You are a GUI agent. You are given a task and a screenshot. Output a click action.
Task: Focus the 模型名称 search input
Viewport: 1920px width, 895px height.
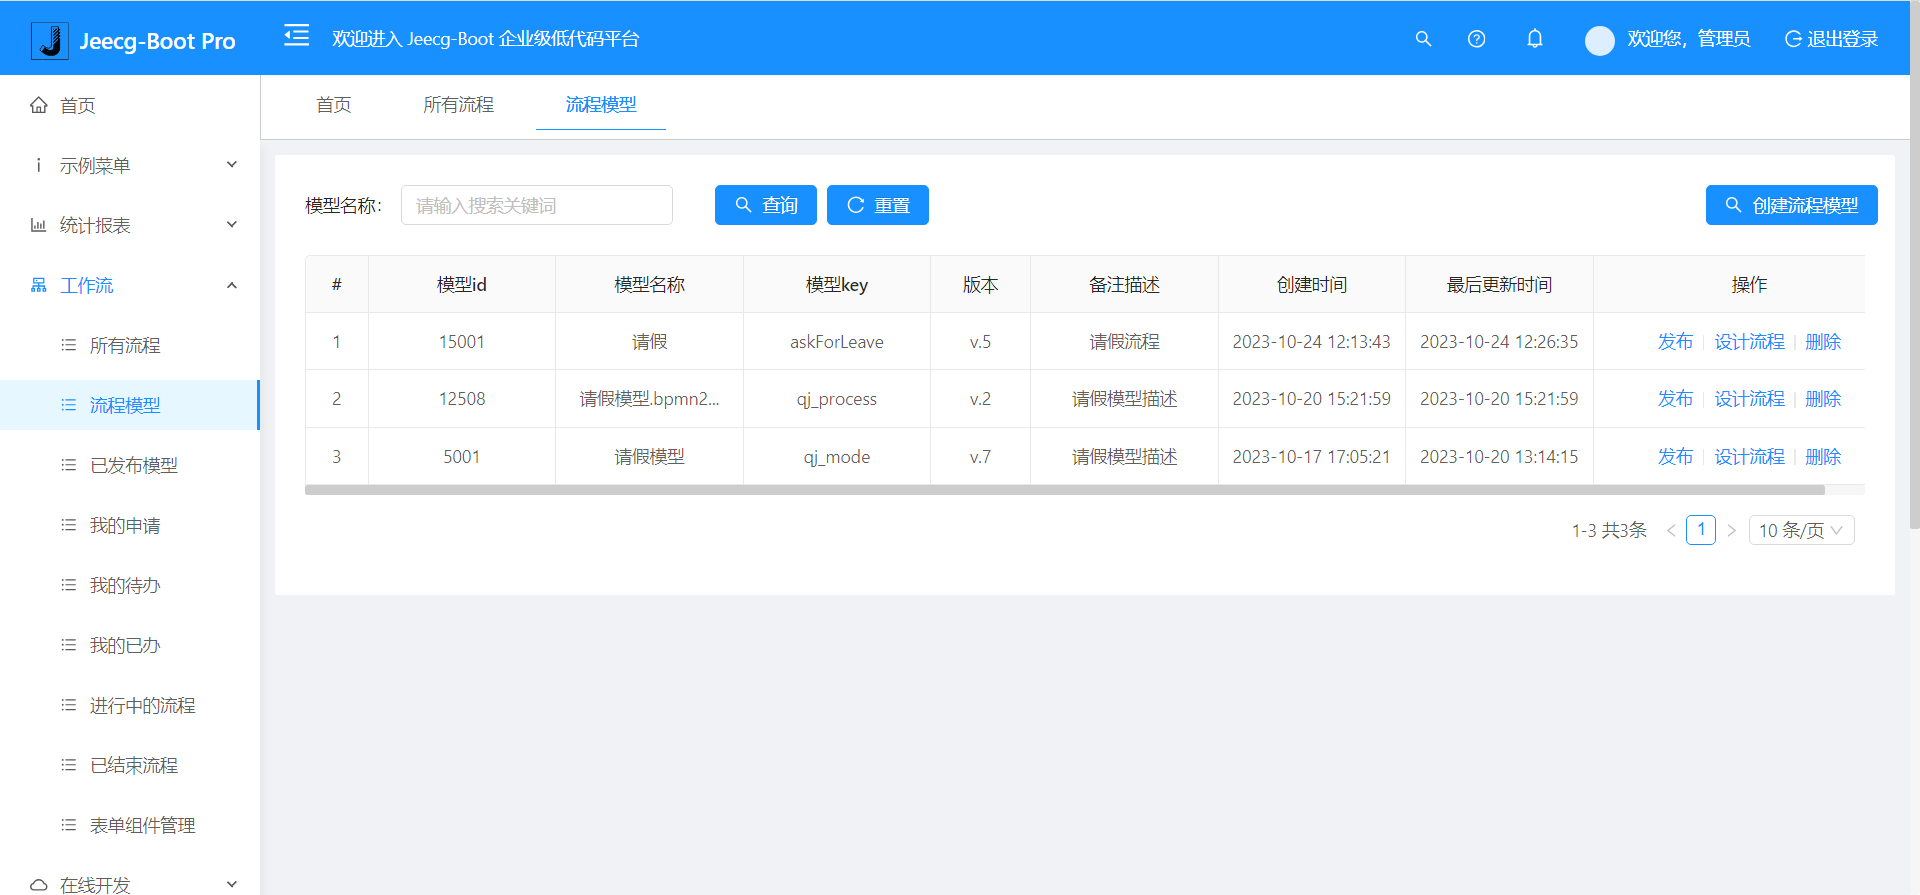click(537, 205)
